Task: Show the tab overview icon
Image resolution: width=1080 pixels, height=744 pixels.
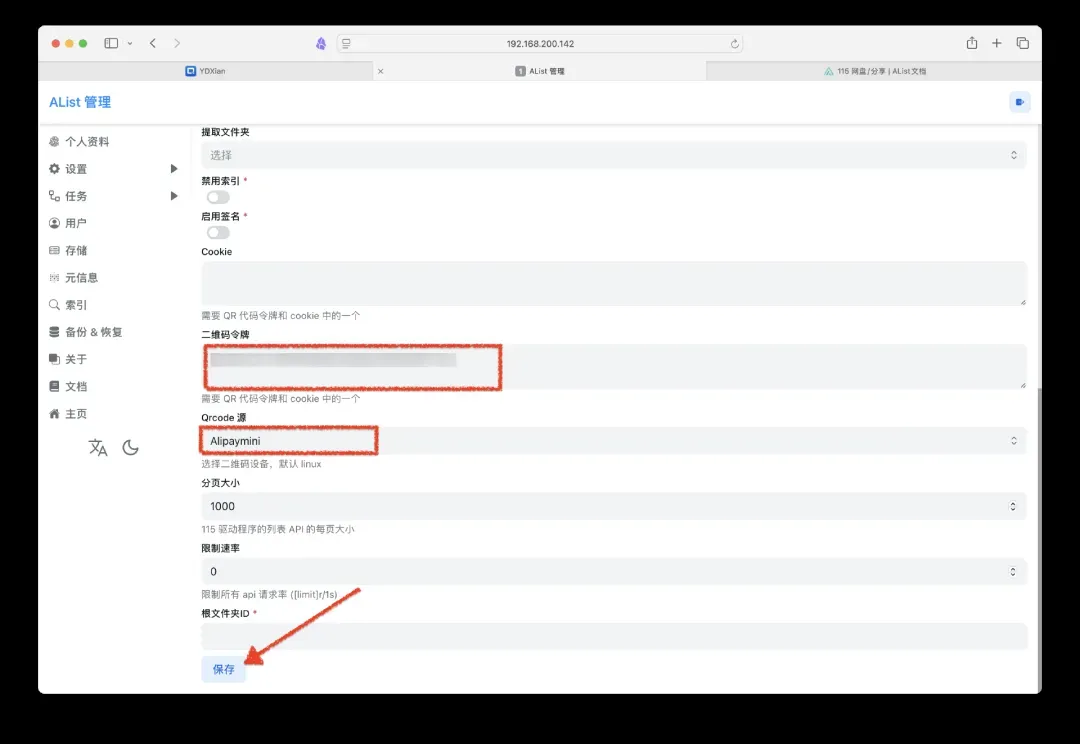Action: pos(1022,43)
